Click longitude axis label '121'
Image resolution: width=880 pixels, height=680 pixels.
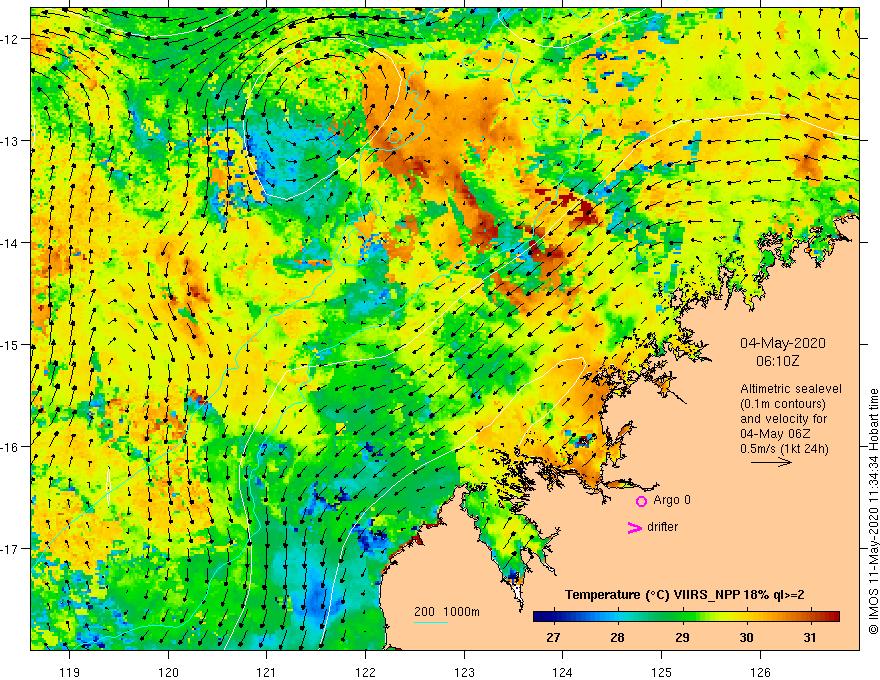pos(267,672)
